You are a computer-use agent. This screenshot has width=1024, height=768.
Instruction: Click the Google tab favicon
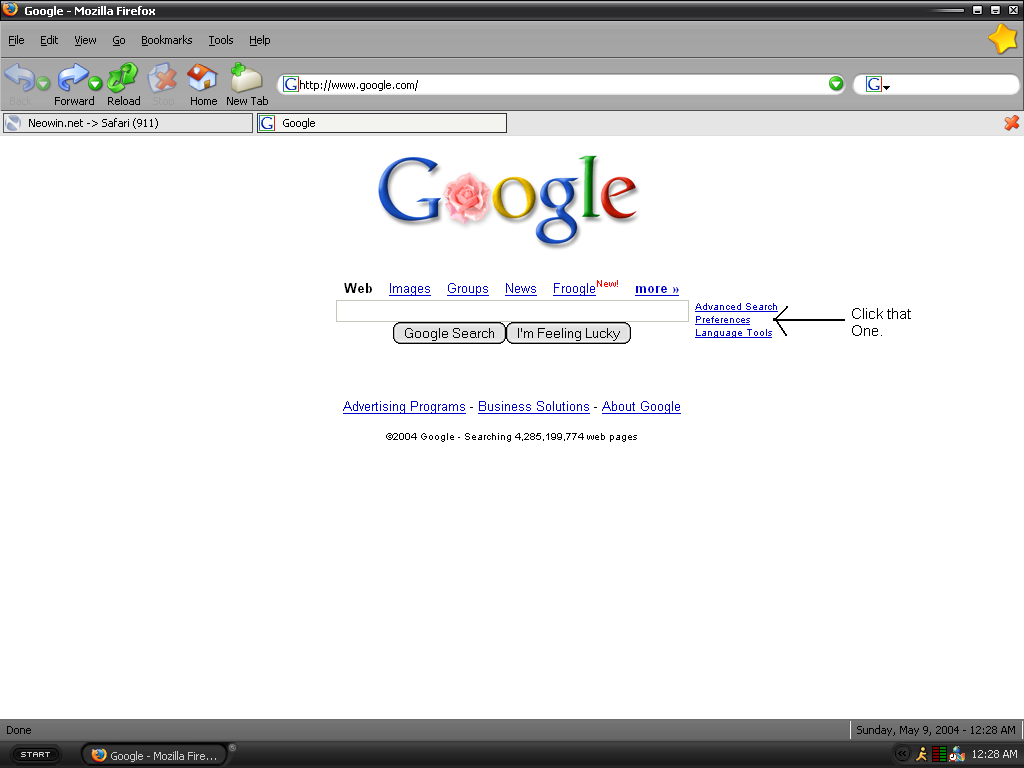click(267, 123)
